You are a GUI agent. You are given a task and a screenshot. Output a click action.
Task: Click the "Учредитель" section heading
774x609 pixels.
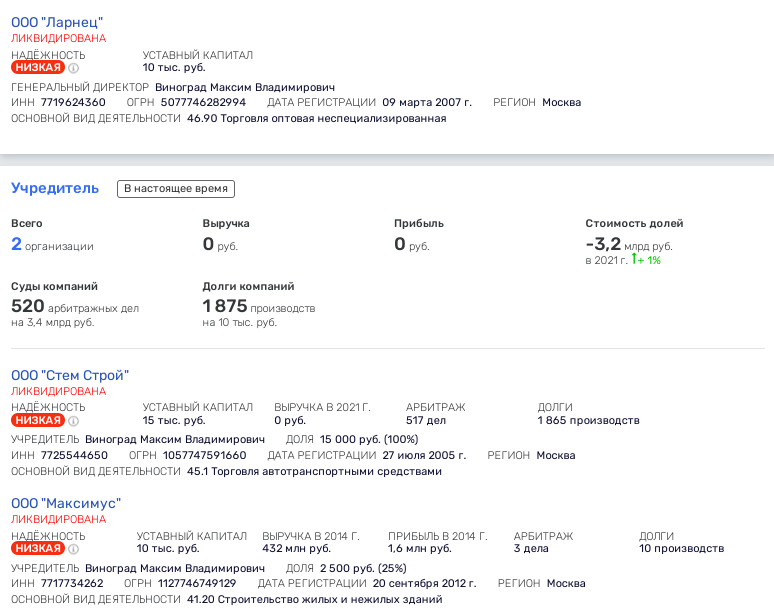[x=55, y=188]
